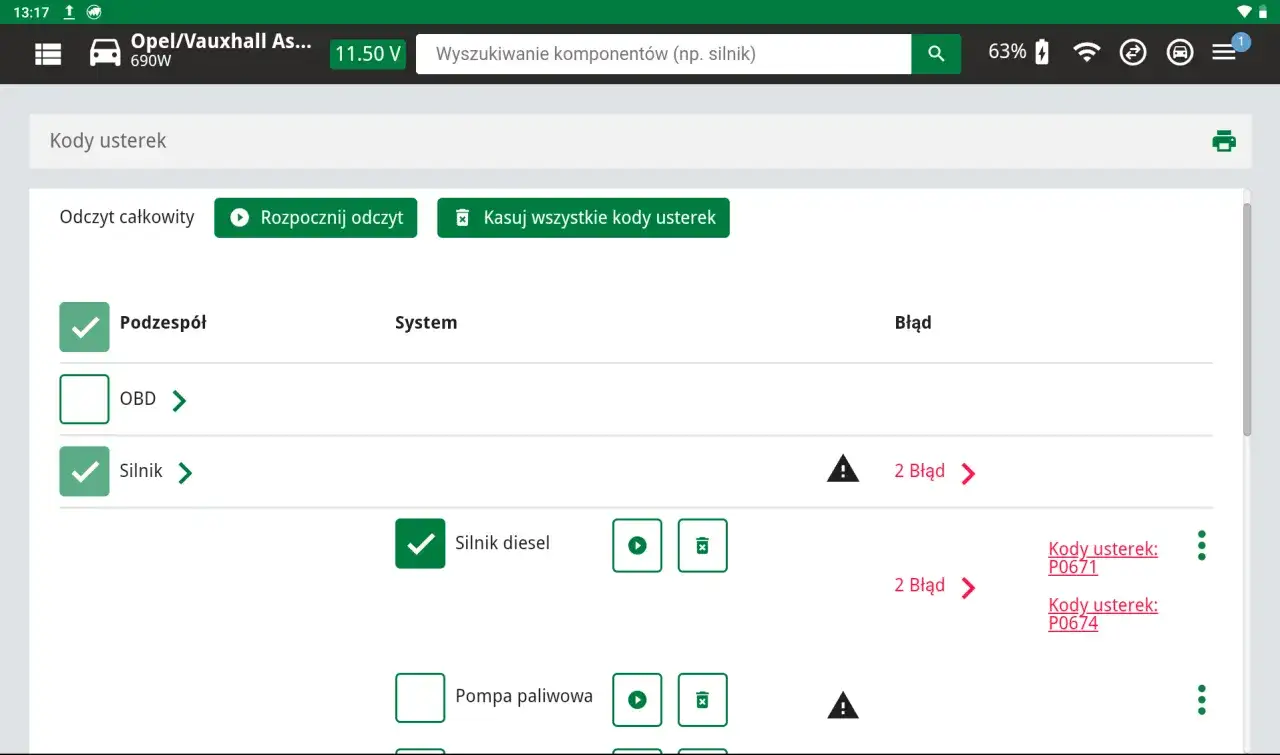The image size is (1280, 755).
Task: Expand the Silnik row chevron
Action: pyautogui.click(x=185, y=473)
